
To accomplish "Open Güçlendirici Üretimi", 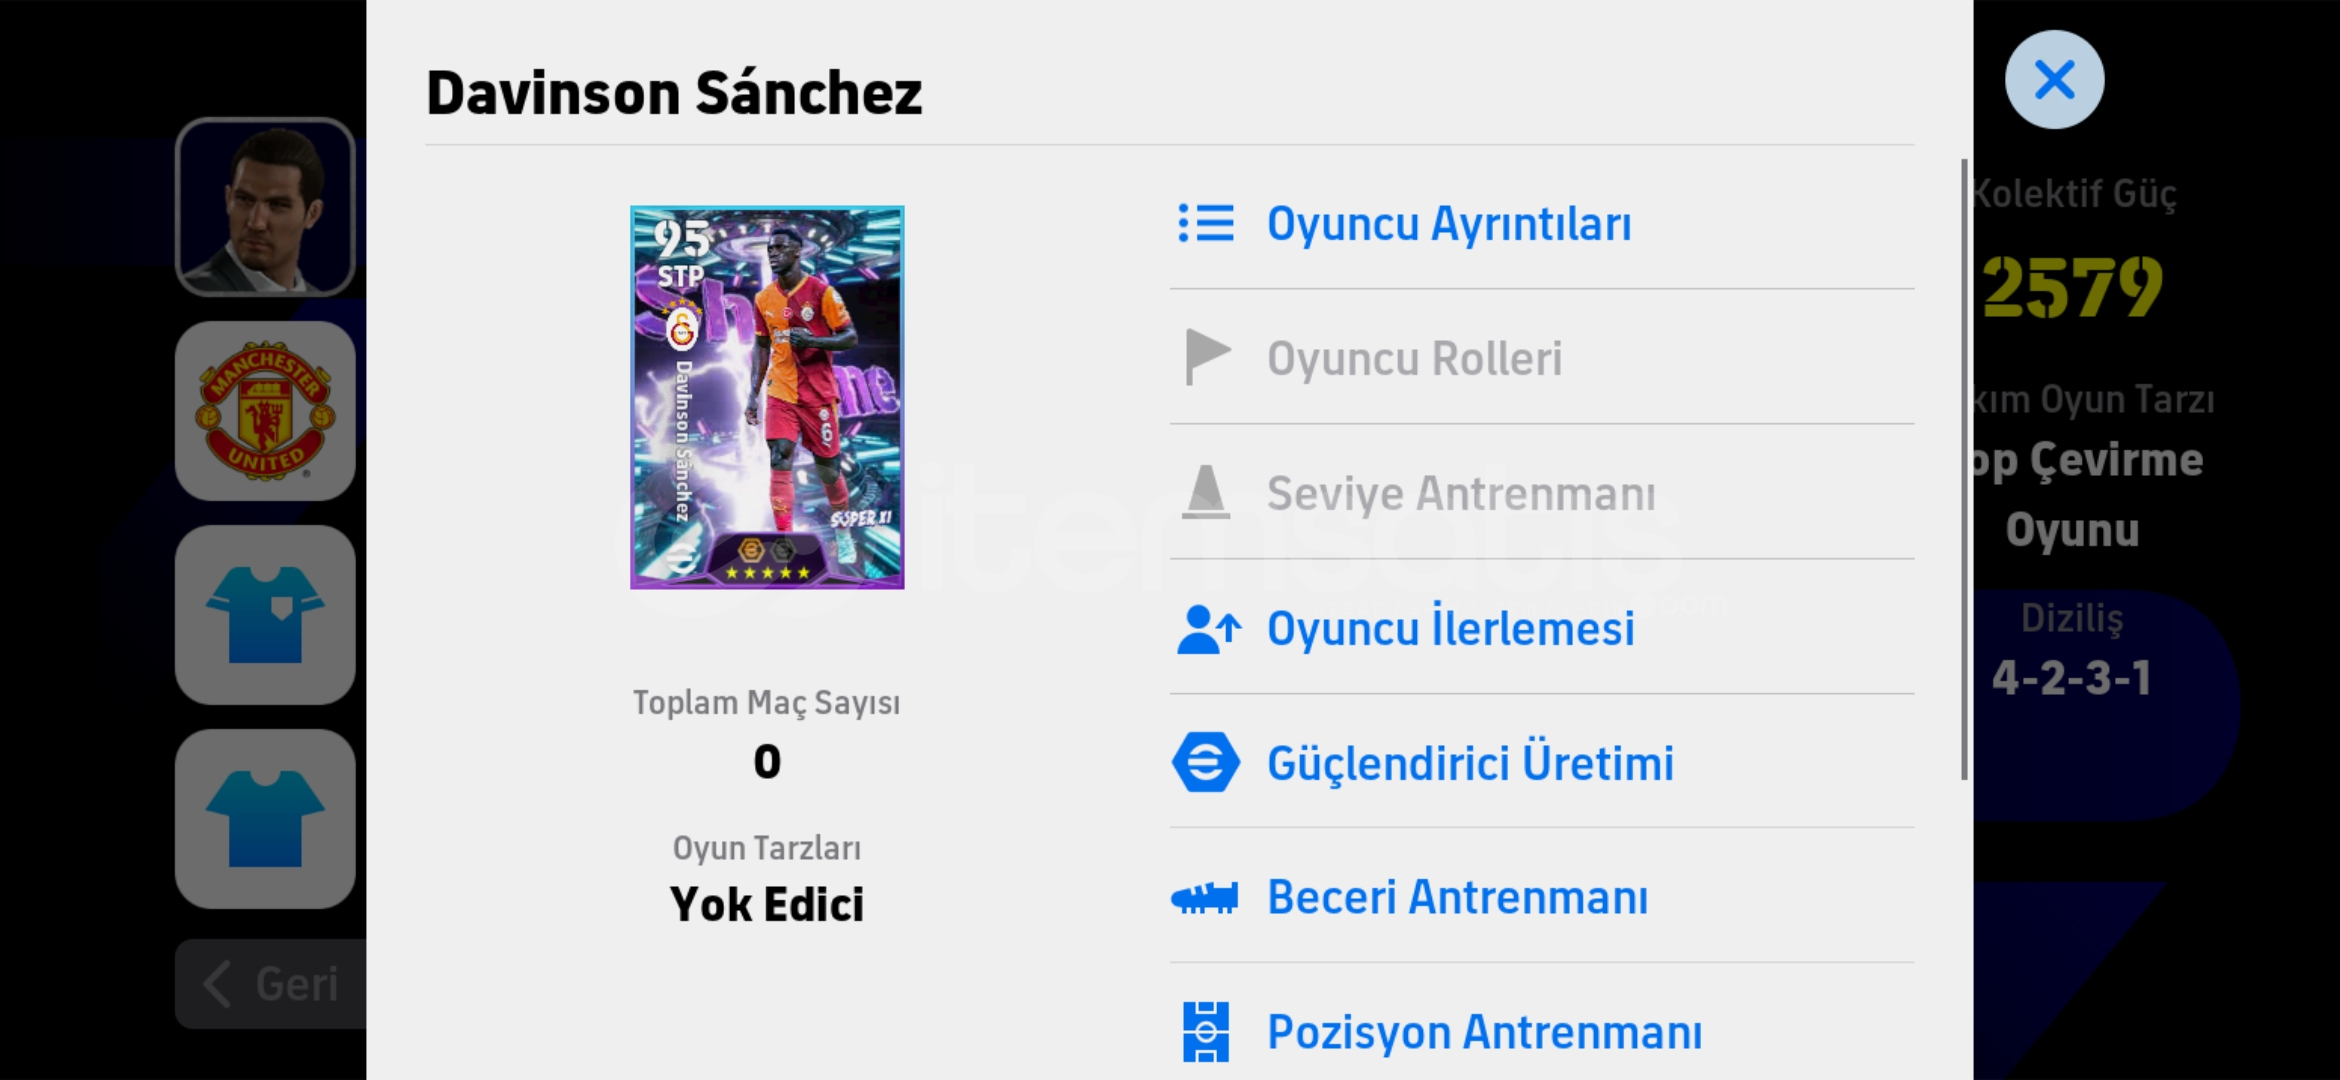I will coord(1470,764).
